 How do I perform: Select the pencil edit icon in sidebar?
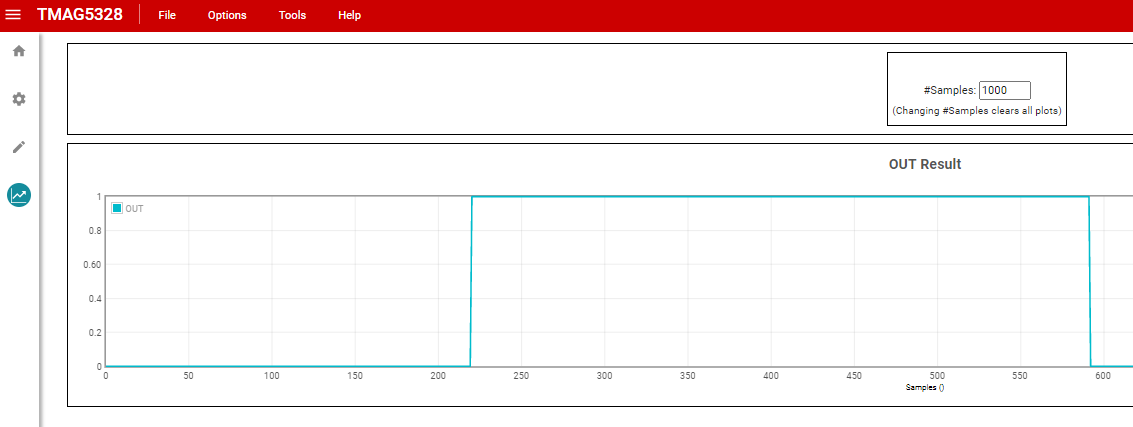[x=19, y=147]
